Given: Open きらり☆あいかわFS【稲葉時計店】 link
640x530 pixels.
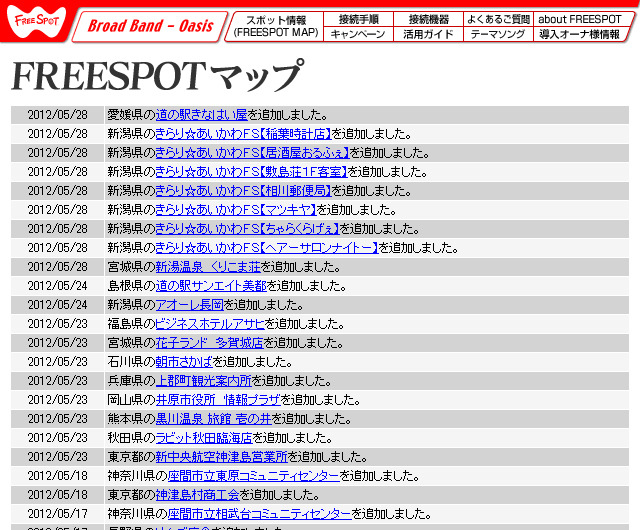Looking at the screenshot, I should pyautogui.click(x=243, y=134).
